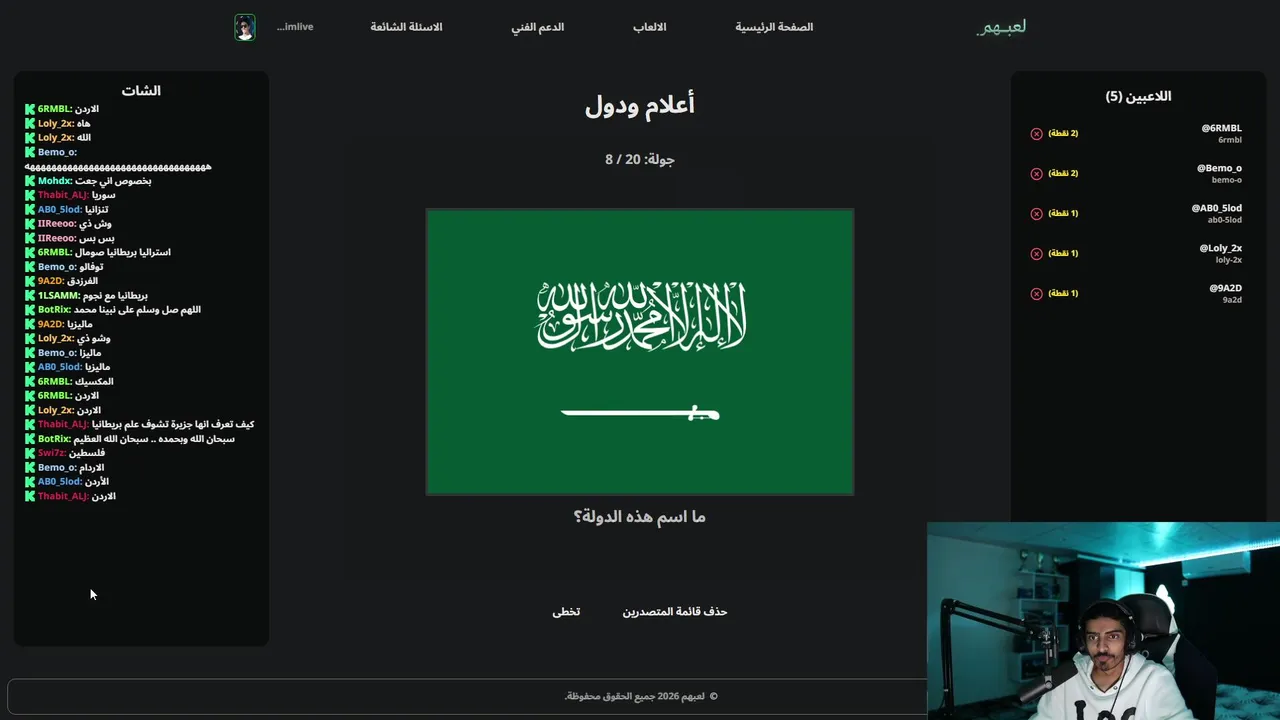This screenshot has height=720, width=1280.
Task: Click the Kick icon beside IIReeoo's وش ذي message
Action: point(30,224)
